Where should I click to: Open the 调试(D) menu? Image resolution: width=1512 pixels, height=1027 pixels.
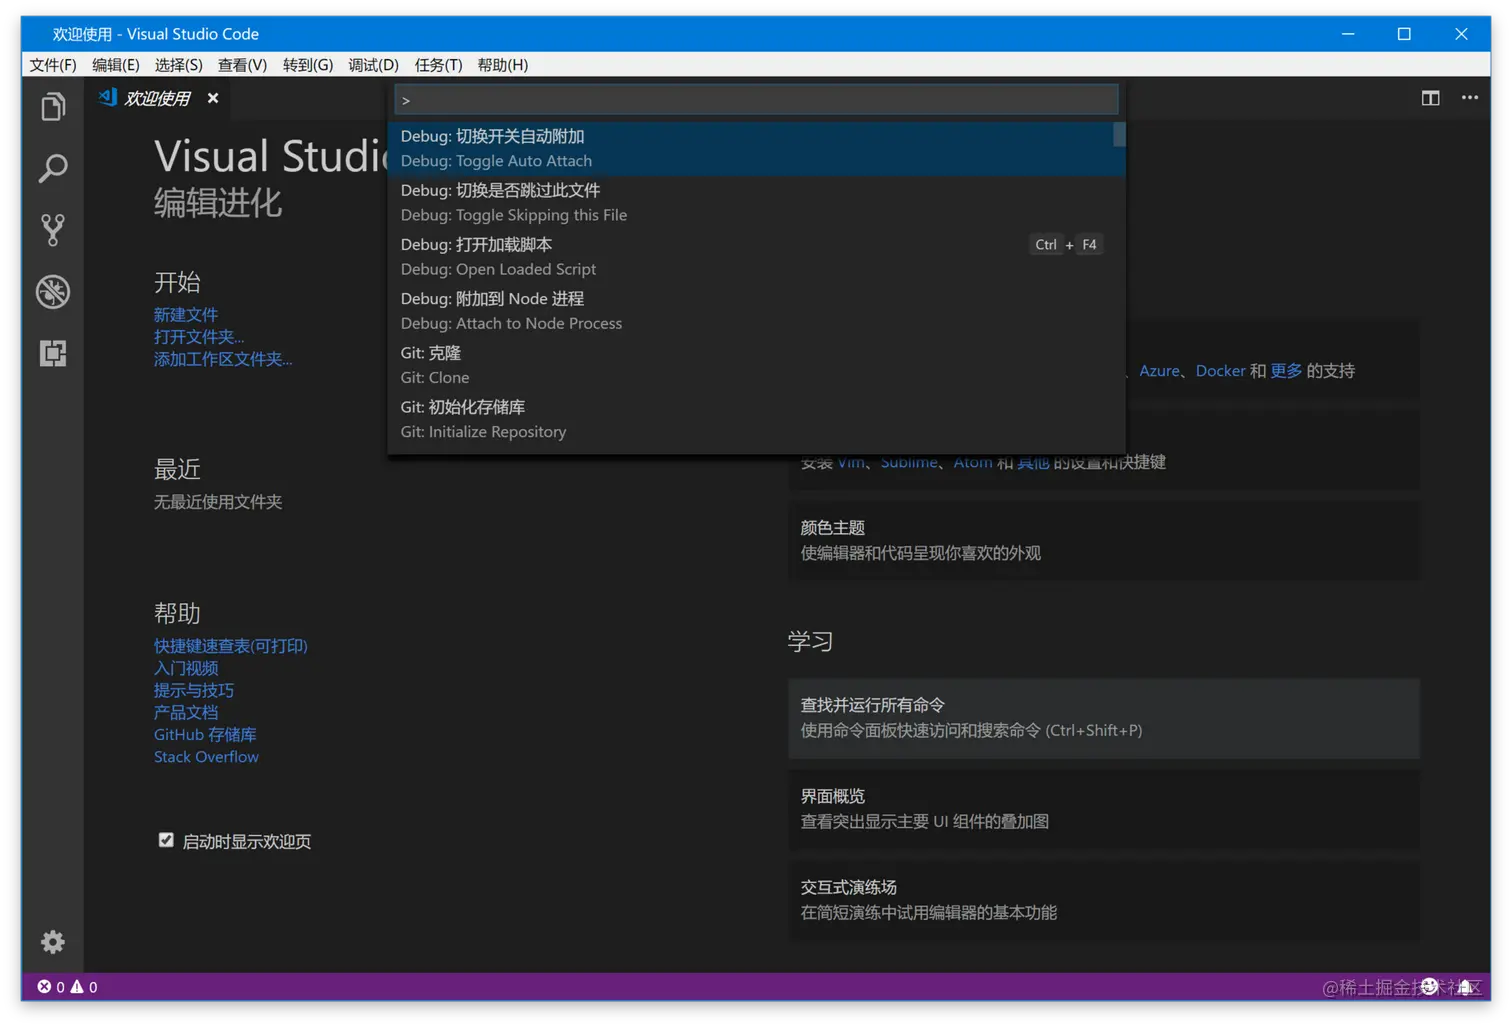[x=373, y=65]
